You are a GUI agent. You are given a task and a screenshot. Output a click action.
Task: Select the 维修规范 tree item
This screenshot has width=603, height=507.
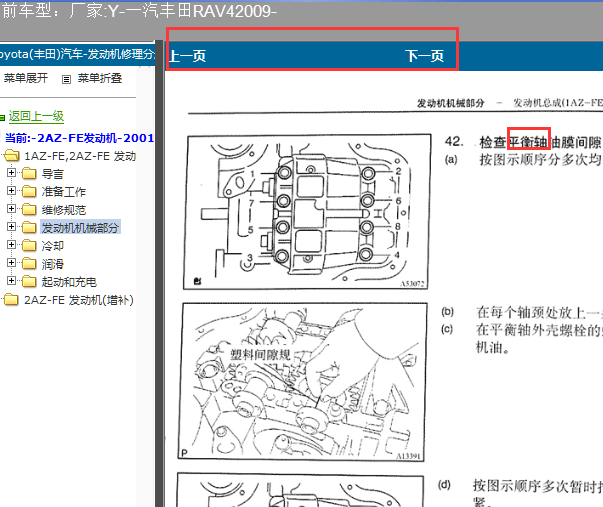point(63,210)
